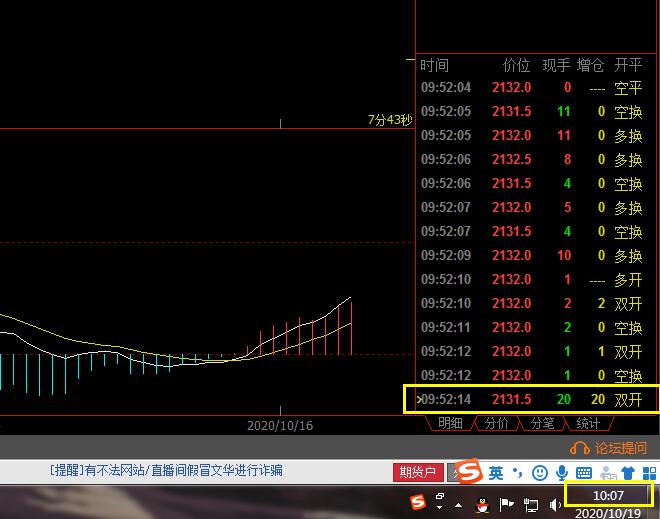Screen dimensions: 660x519
Task: Open Sogou emoji smiley panel
Action: tap(540, 473)
